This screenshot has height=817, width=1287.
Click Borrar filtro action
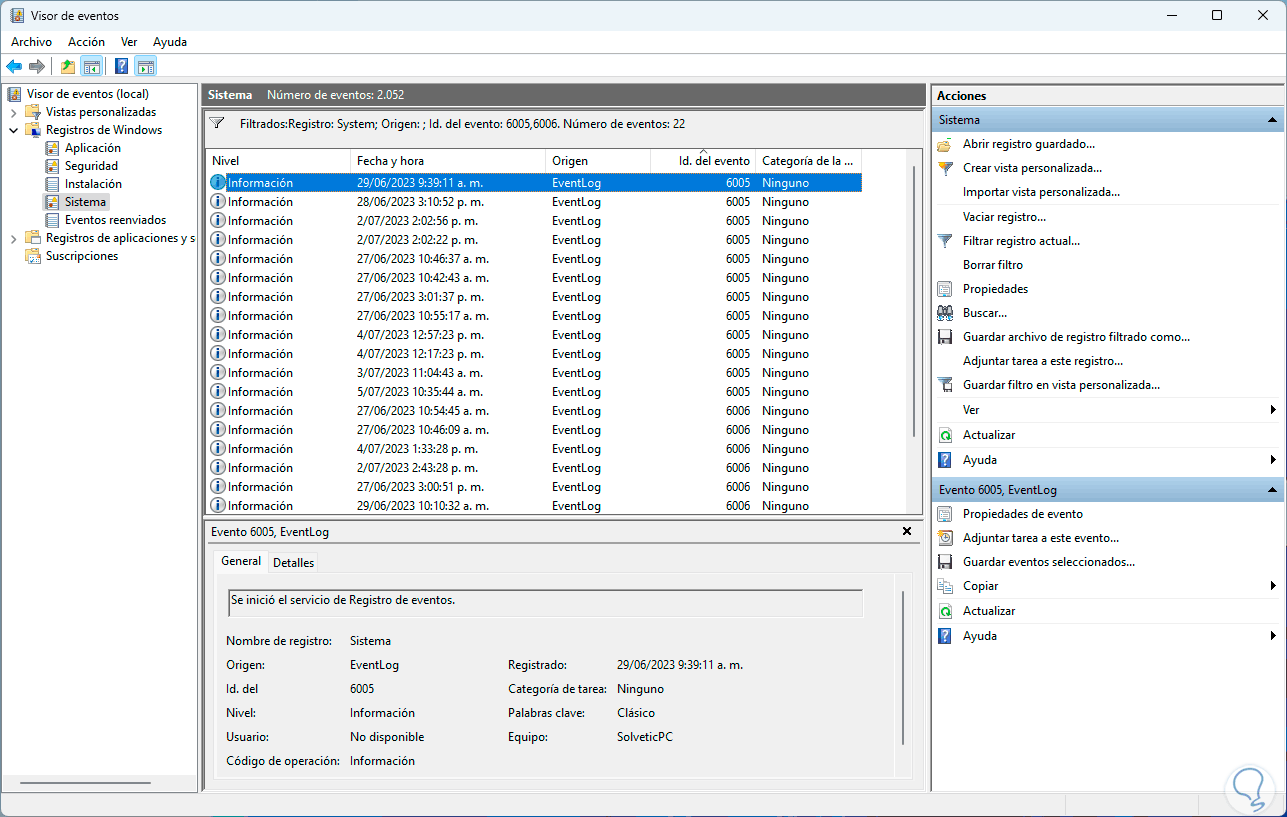click(x=992, y=265)
